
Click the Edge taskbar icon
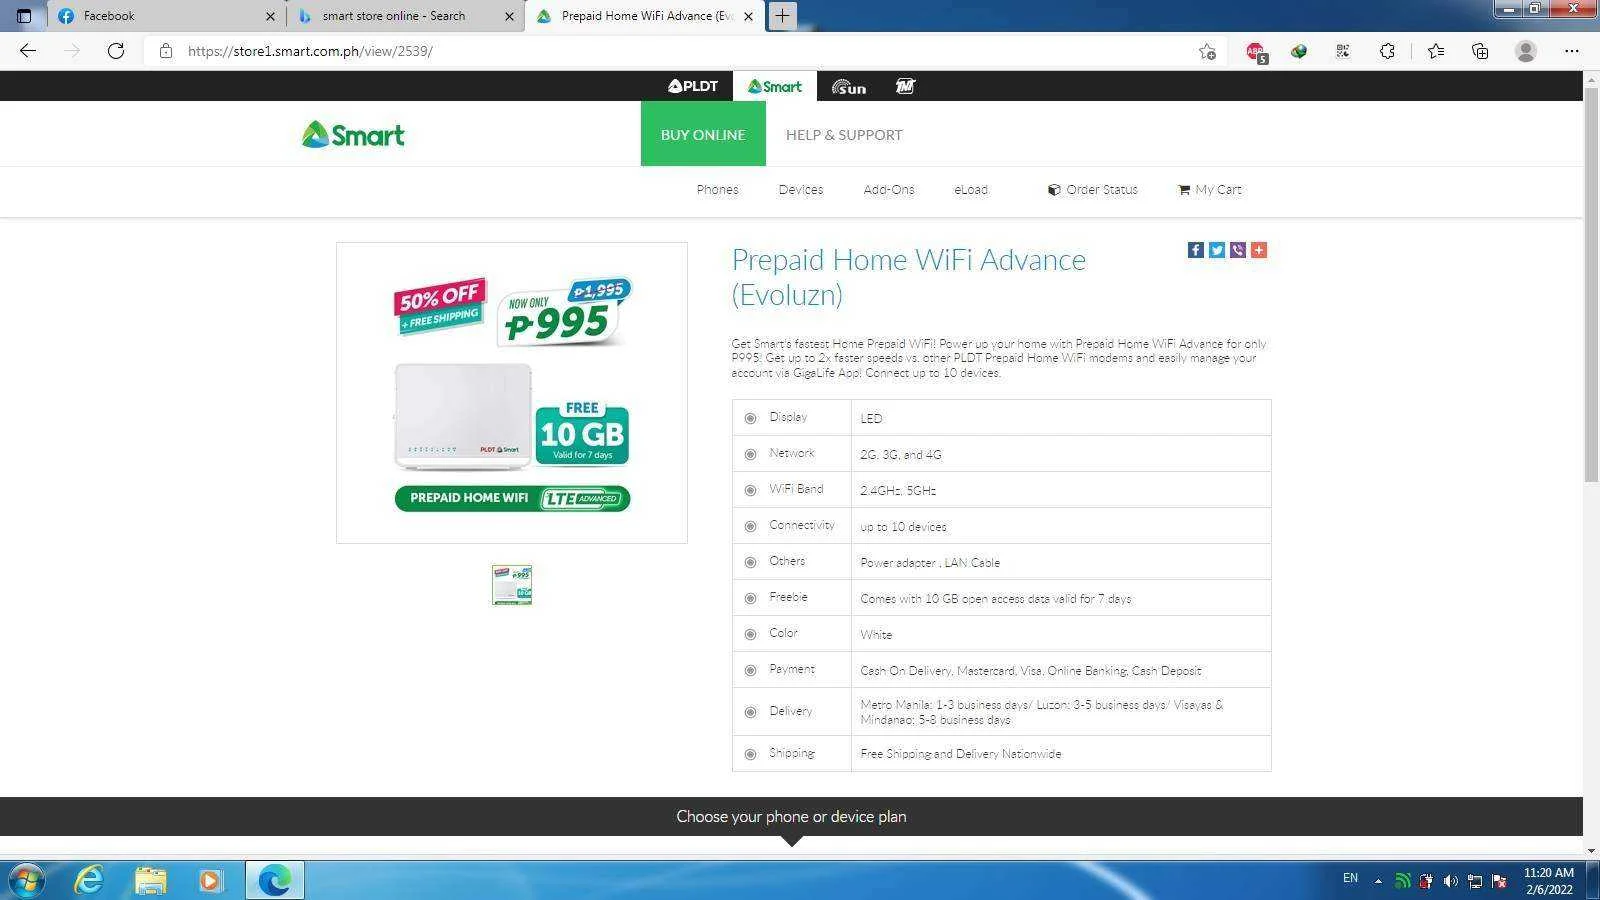[274, 880]
